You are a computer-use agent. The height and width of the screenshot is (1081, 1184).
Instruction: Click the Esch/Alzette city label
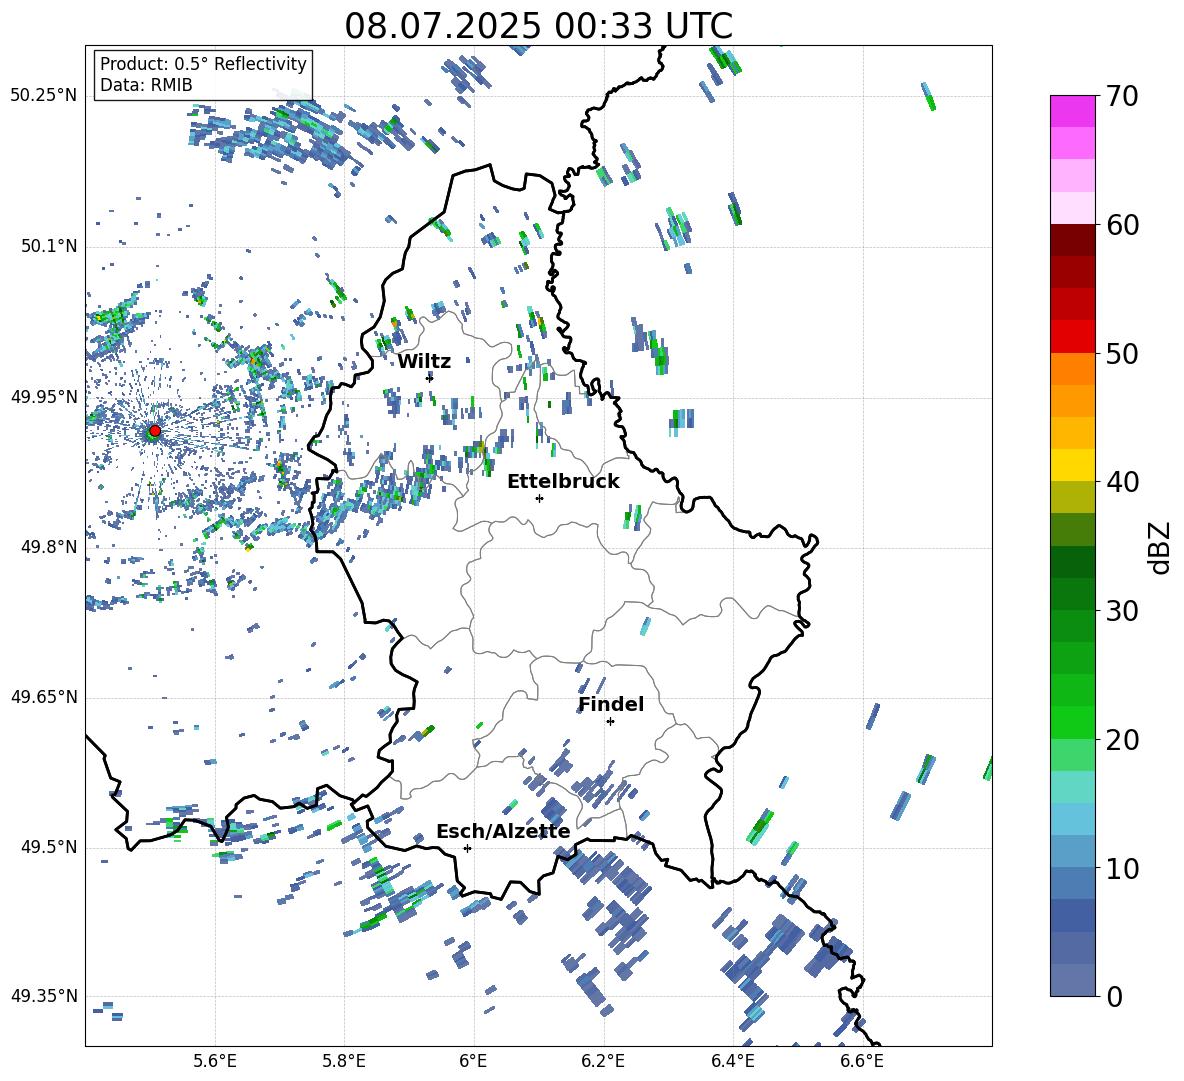[503, 832]
